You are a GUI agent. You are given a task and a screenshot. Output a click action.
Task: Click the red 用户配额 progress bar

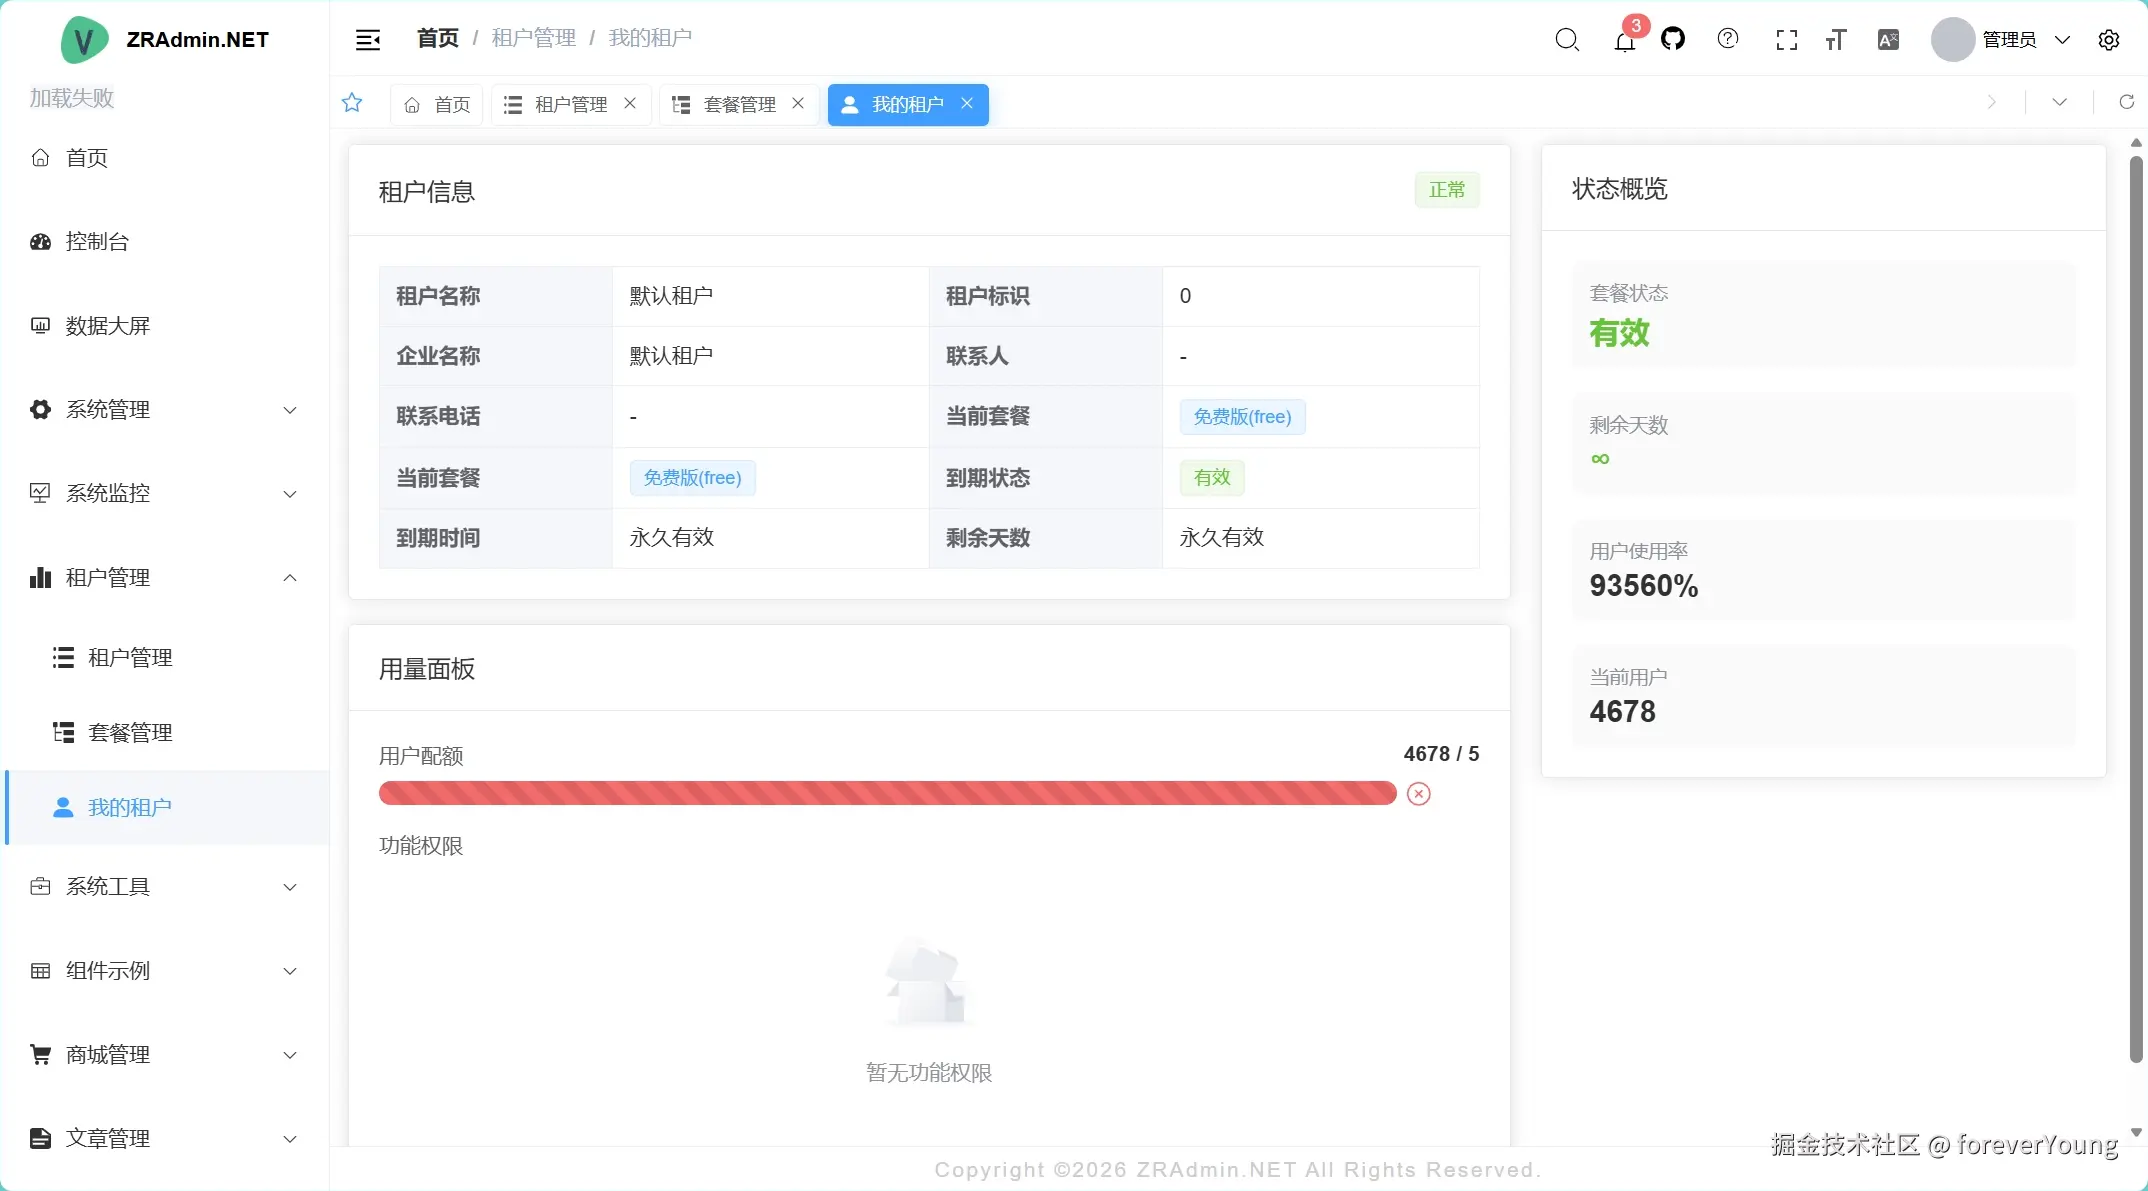click(888, 793)
